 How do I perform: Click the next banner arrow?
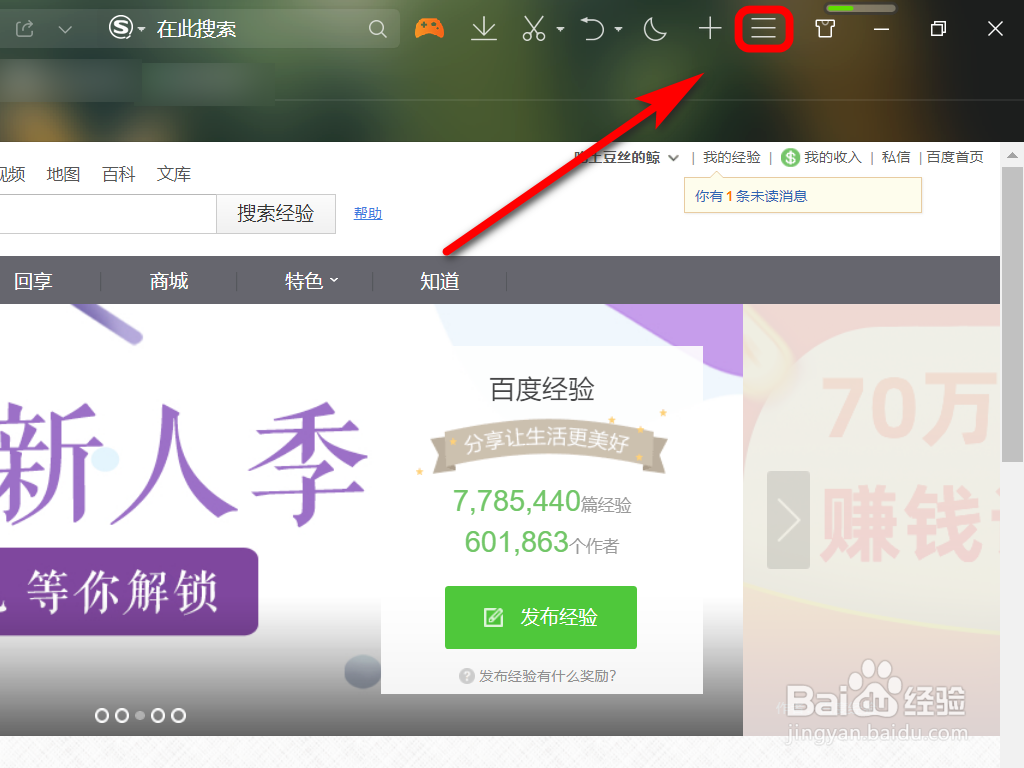788,520
